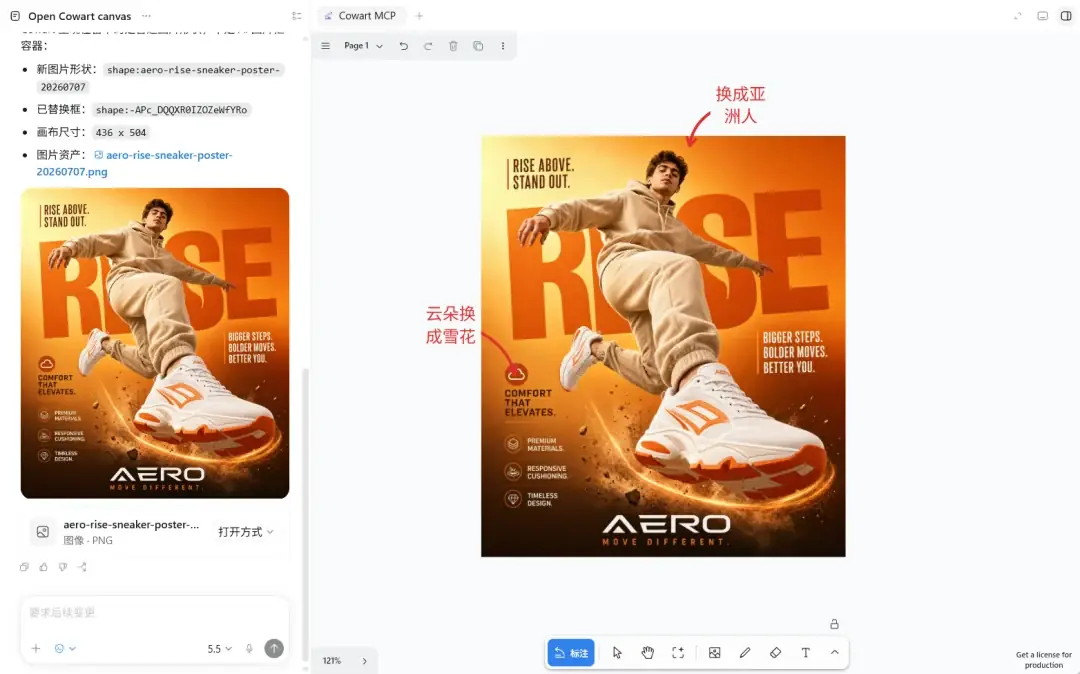
Task: Select the eraser tool in bottom toolbar
Action: point(775,653)
